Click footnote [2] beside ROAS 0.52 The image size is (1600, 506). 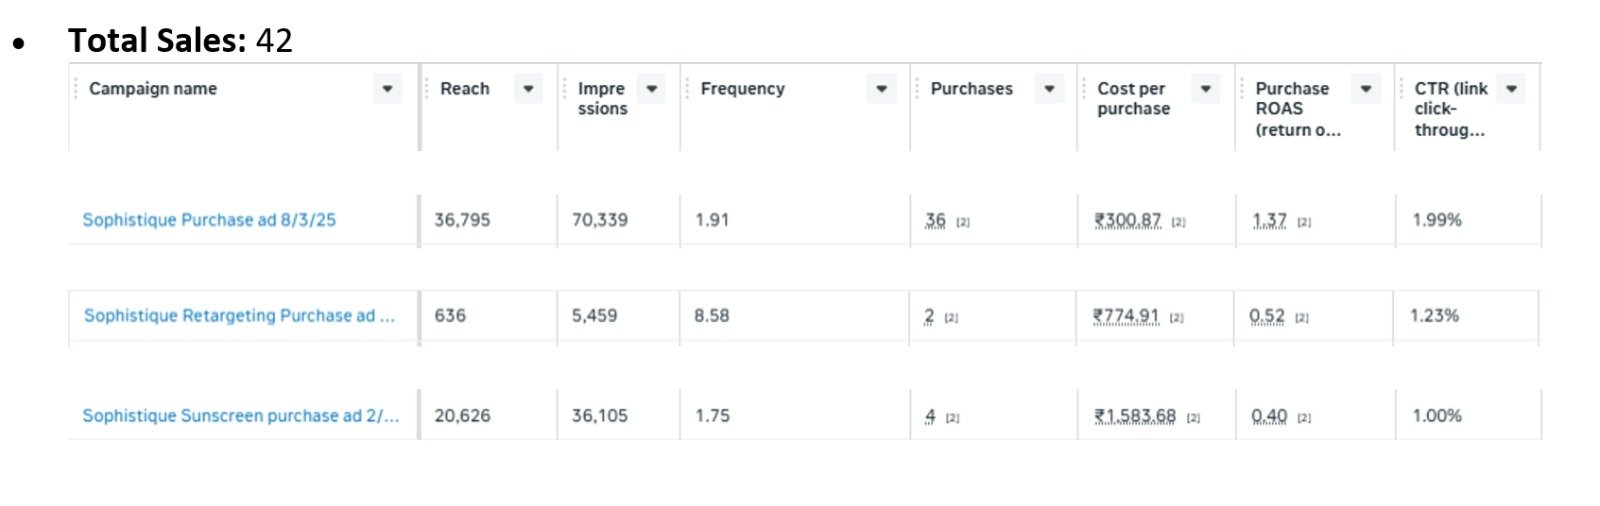(1302, 319)
